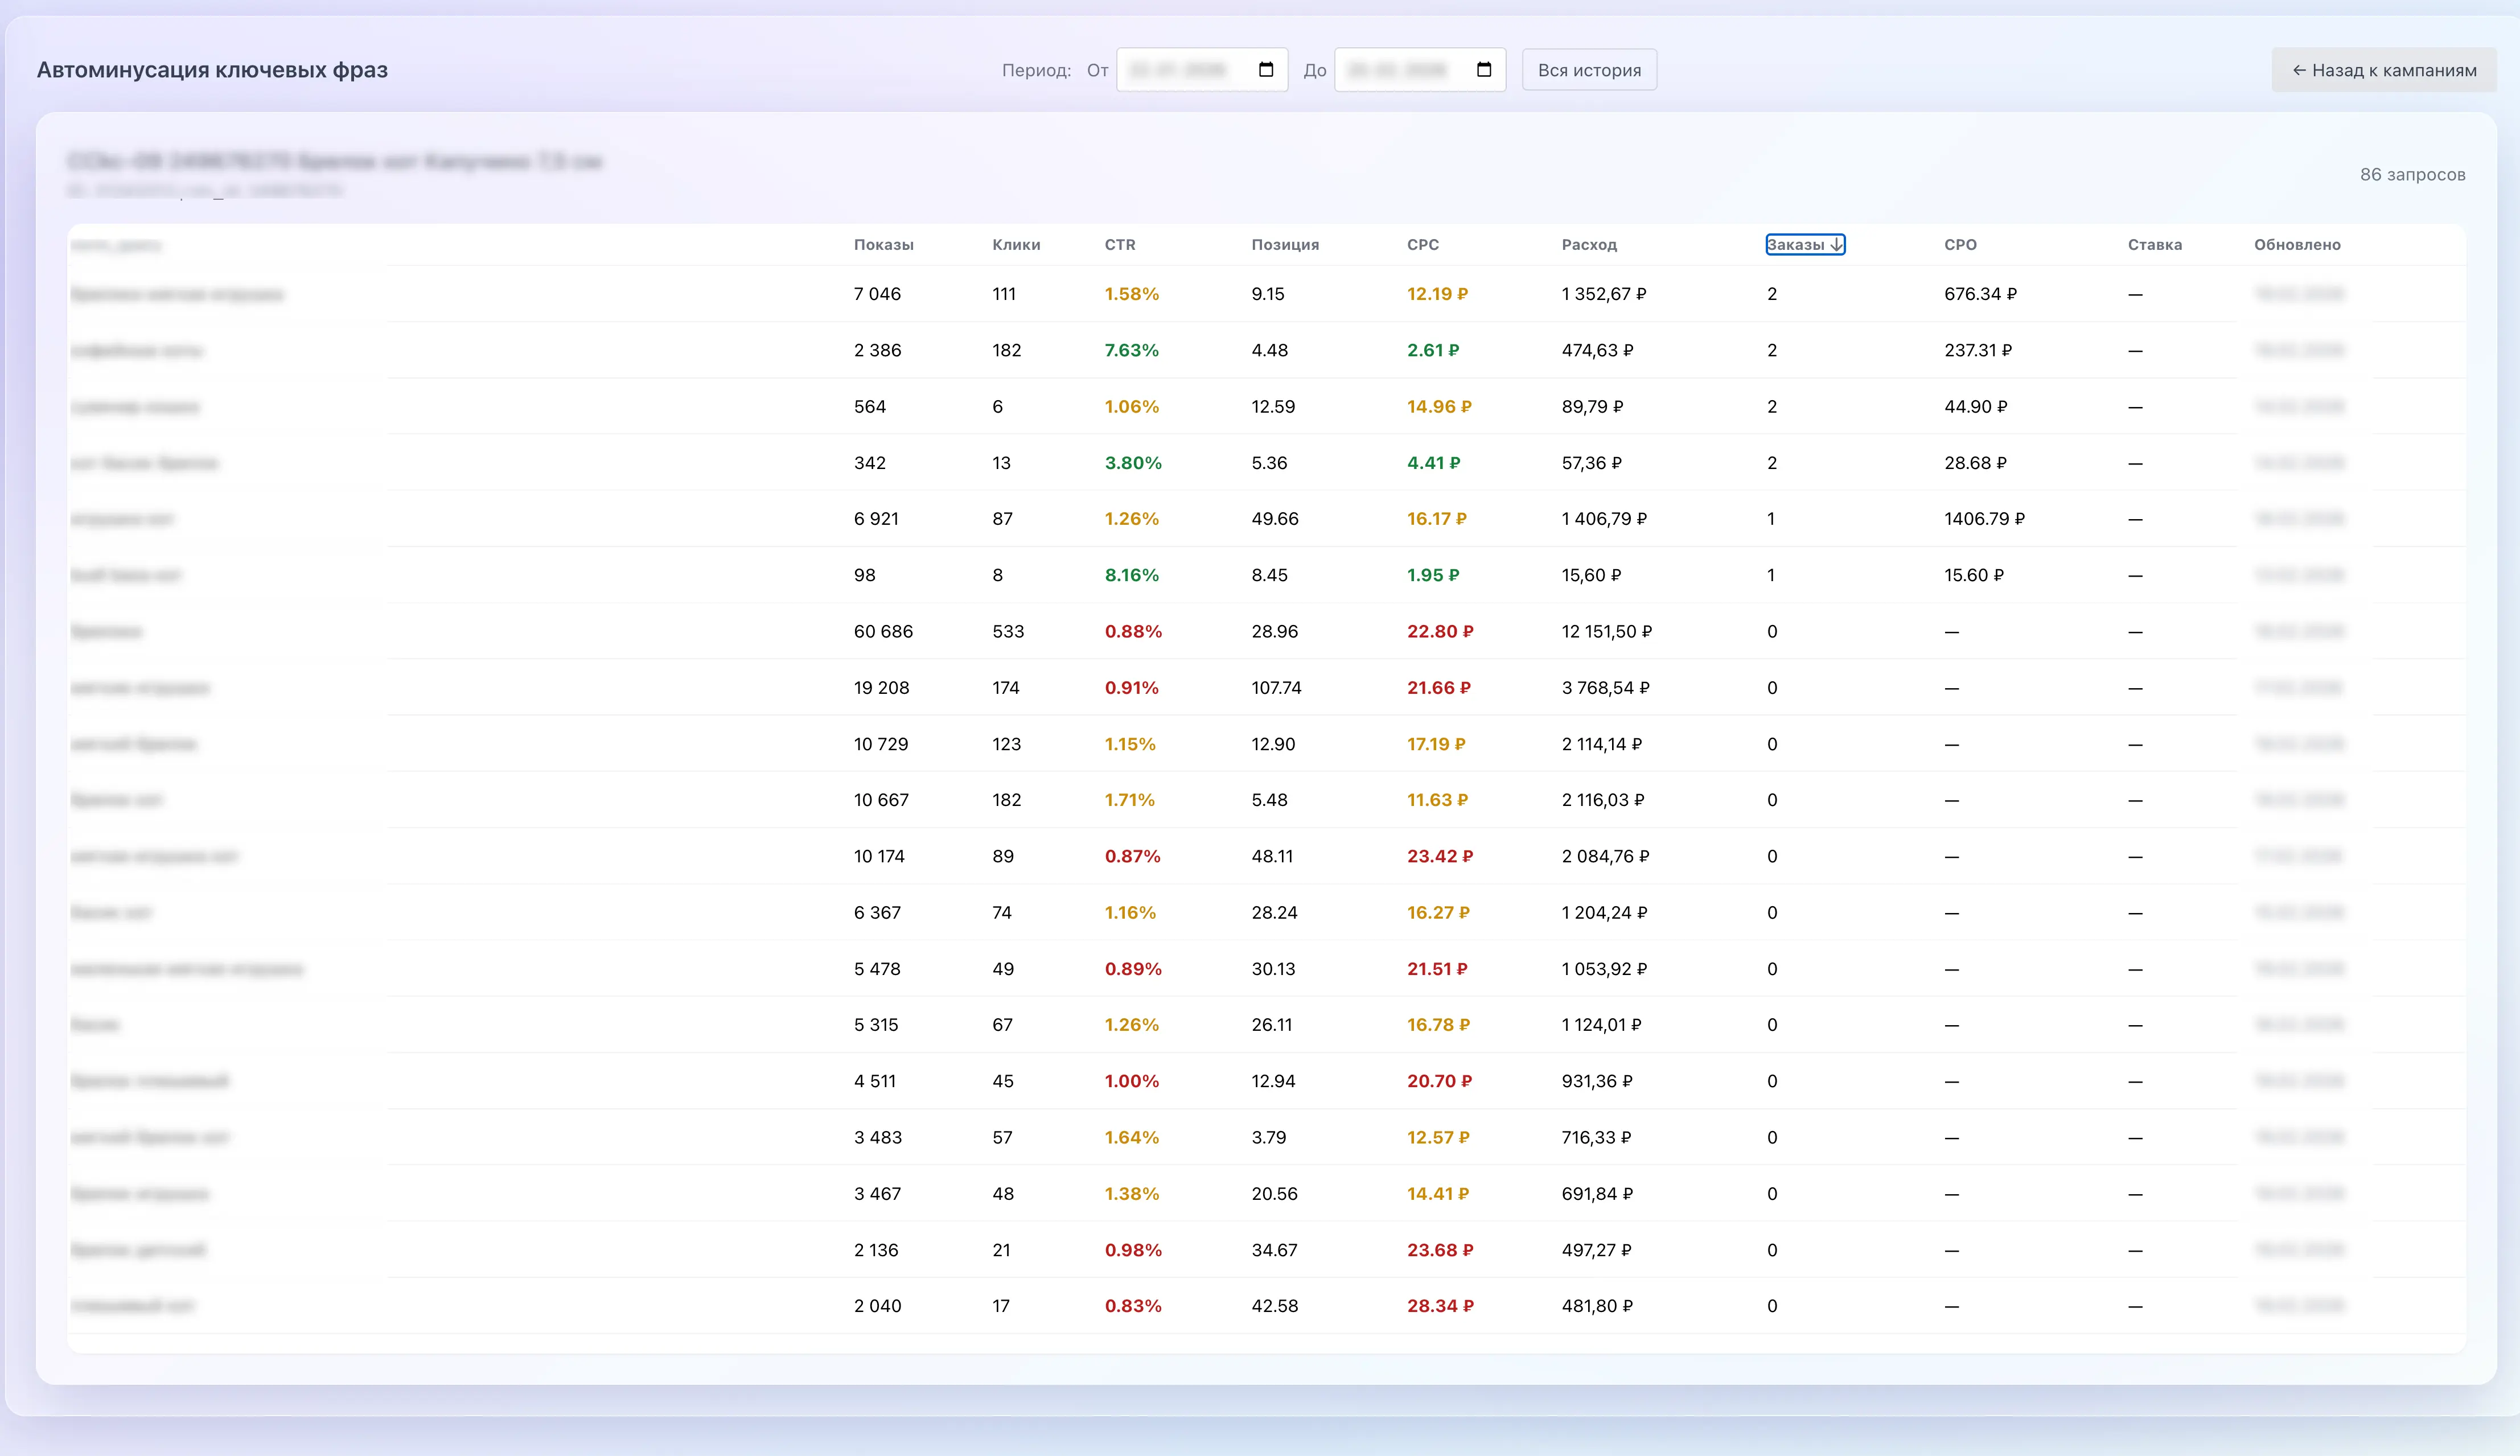Click the 7.63% CTR value
The width and height of the screenshot is (2520, 1456).
(1131, 351)
